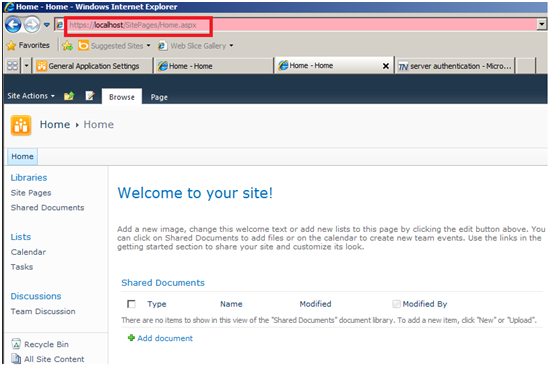Screen dimensions: 557x370
Task: Click Add to Favorites Bar star icon
Action: 67,45
